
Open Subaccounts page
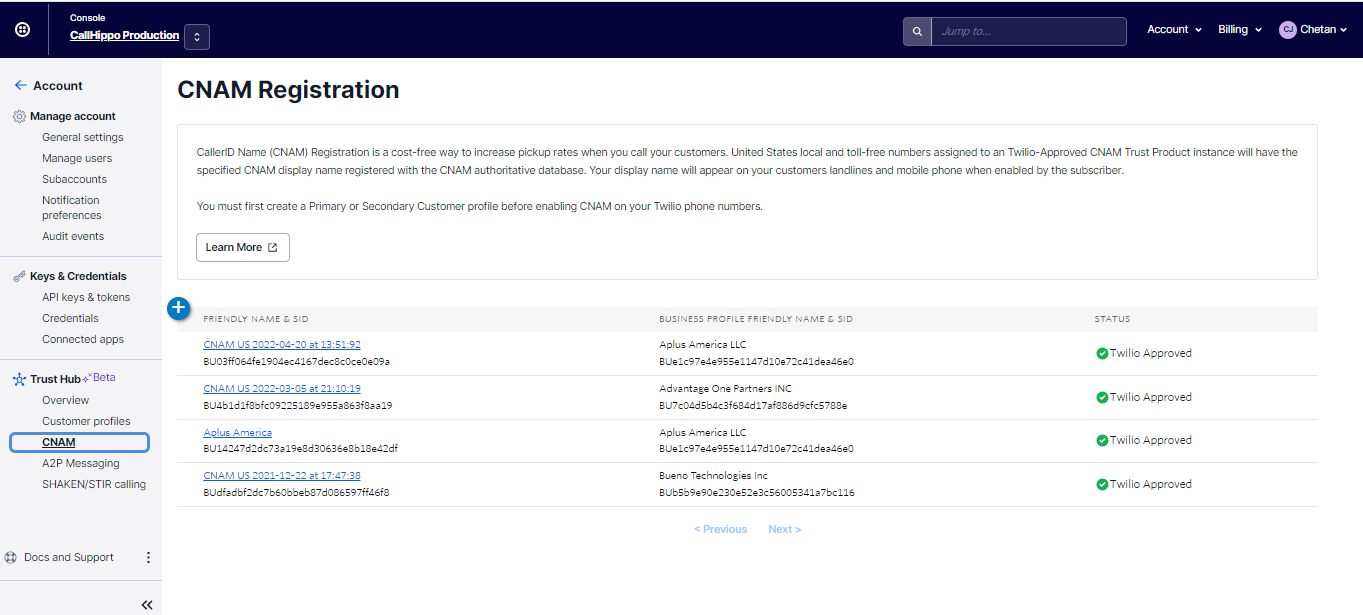click(x=74, y=179)
